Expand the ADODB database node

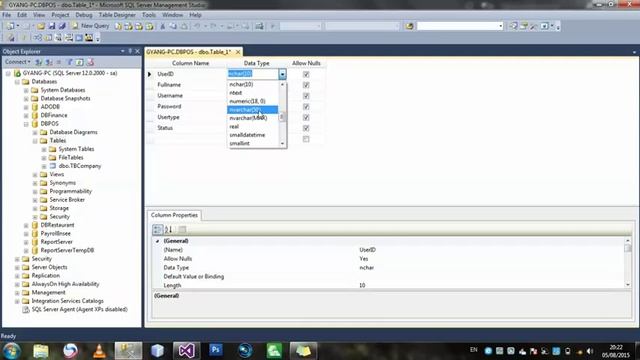point(26,107)
